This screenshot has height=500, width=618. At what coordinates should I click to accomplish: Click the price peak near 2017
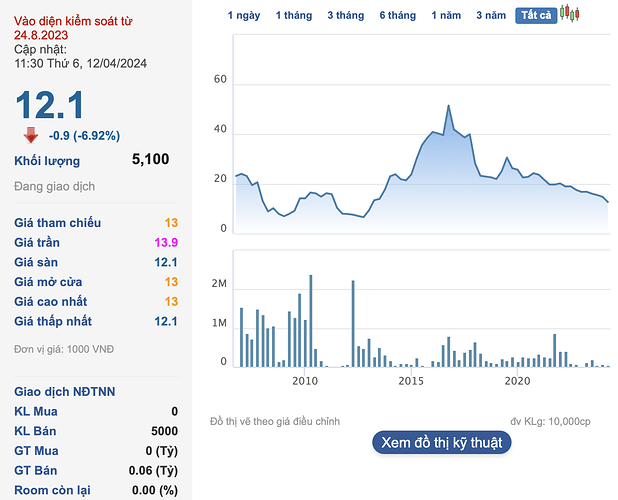click(x=448, y=106)
